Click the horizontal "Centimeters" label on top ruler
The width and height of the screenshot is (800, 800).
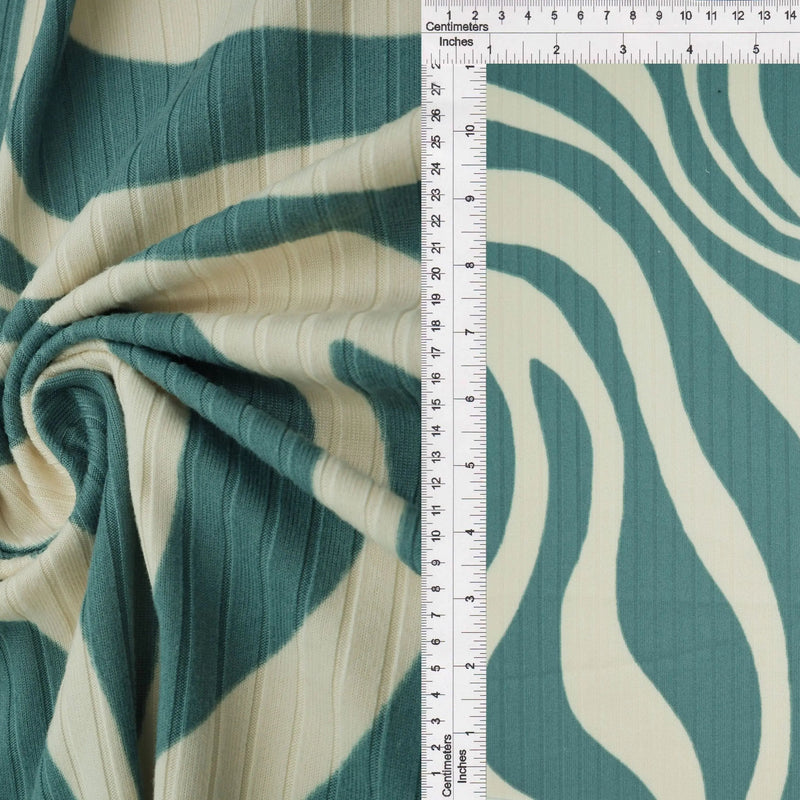coord(457,27)
